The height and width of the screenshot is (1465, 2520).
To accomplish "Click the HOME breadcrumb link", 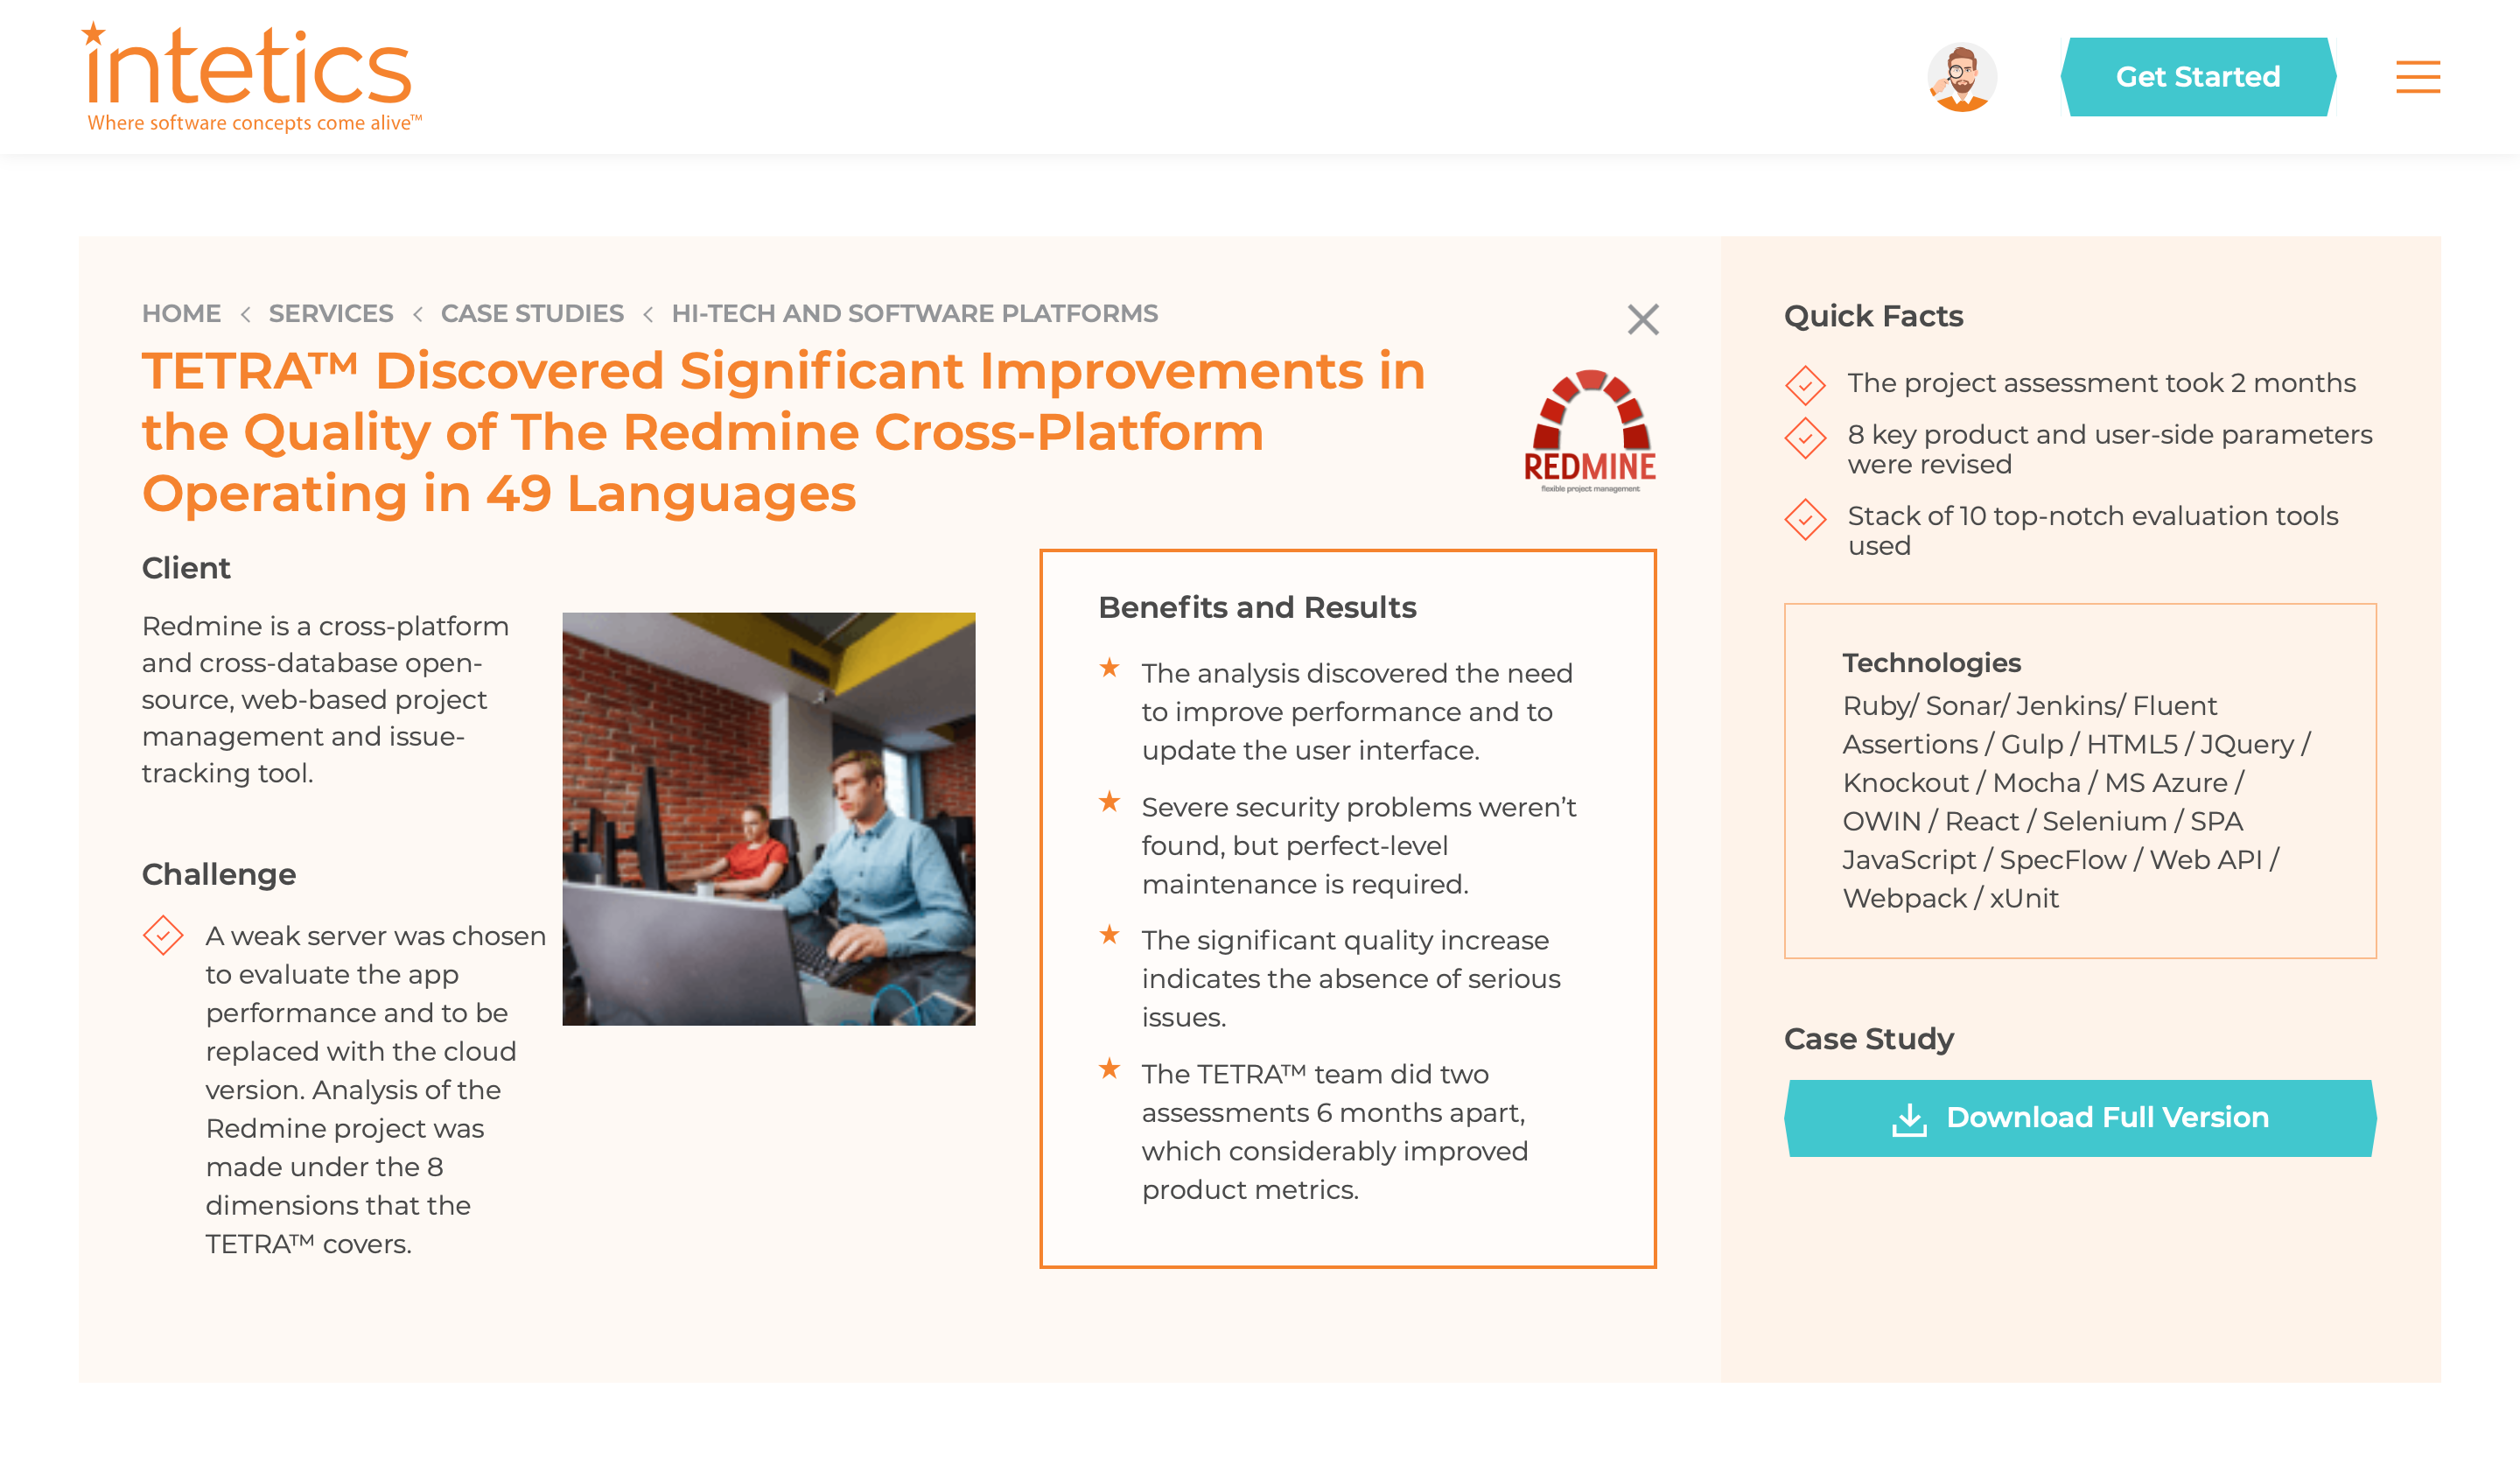I will pyautogui.click(x=179, y=314).
